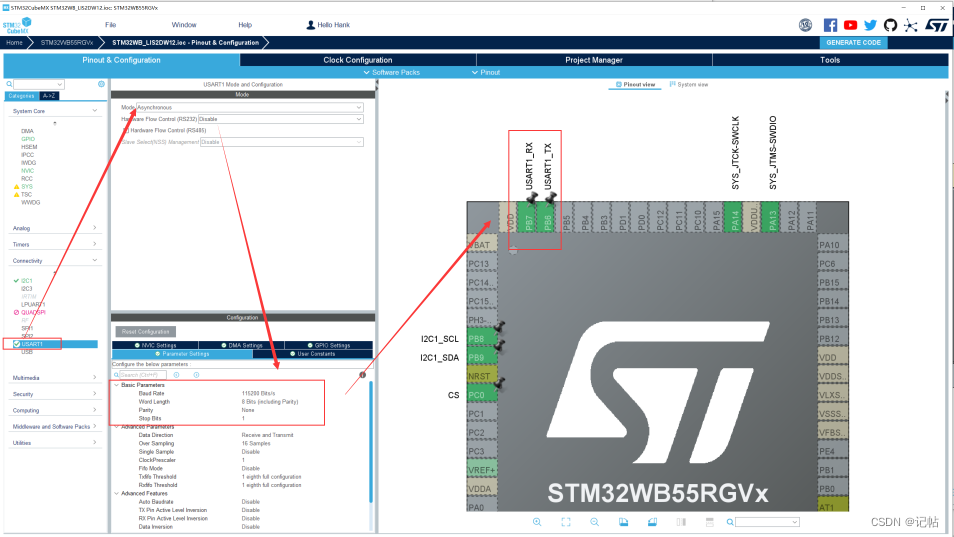This screenshot has width=954, height=537.
Task: Collapse the Basic Parameters section
Action: (x=117, y=385)
